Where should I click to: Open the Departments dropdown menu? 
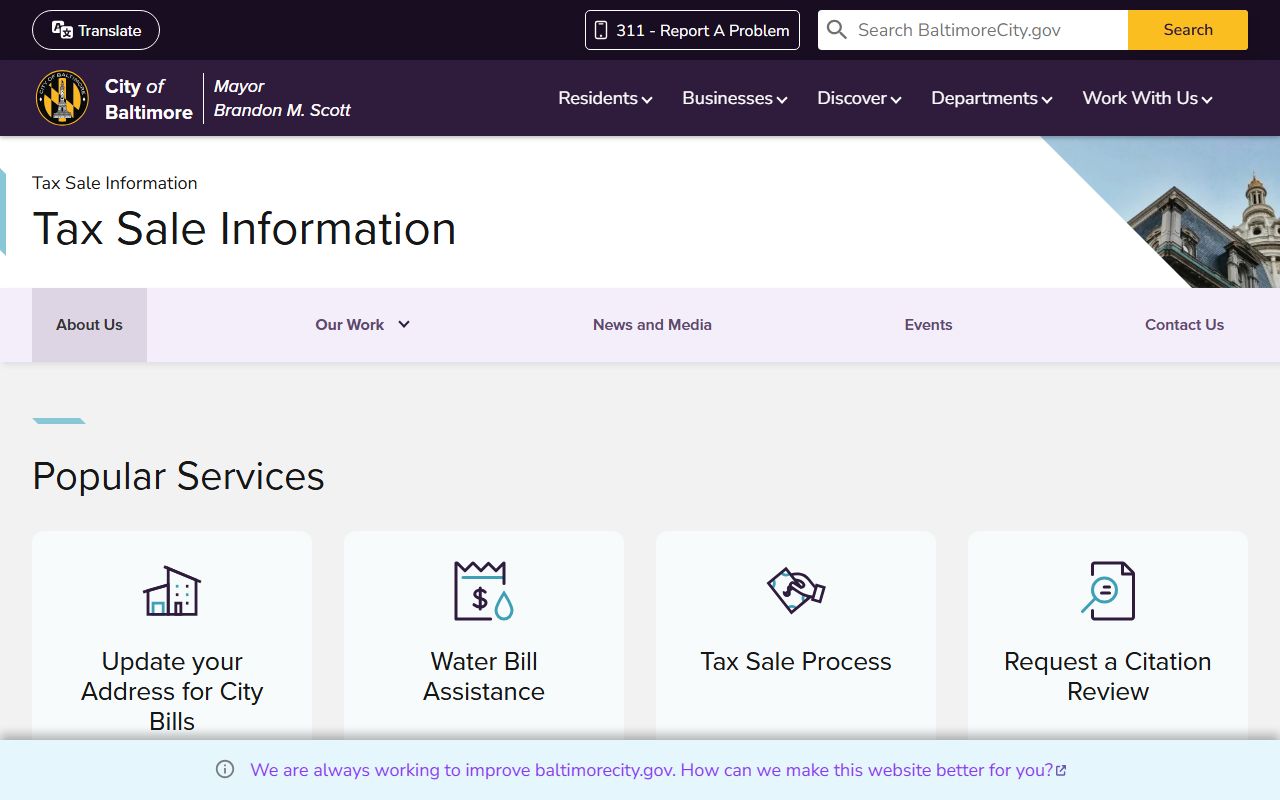tap(991, 98)
